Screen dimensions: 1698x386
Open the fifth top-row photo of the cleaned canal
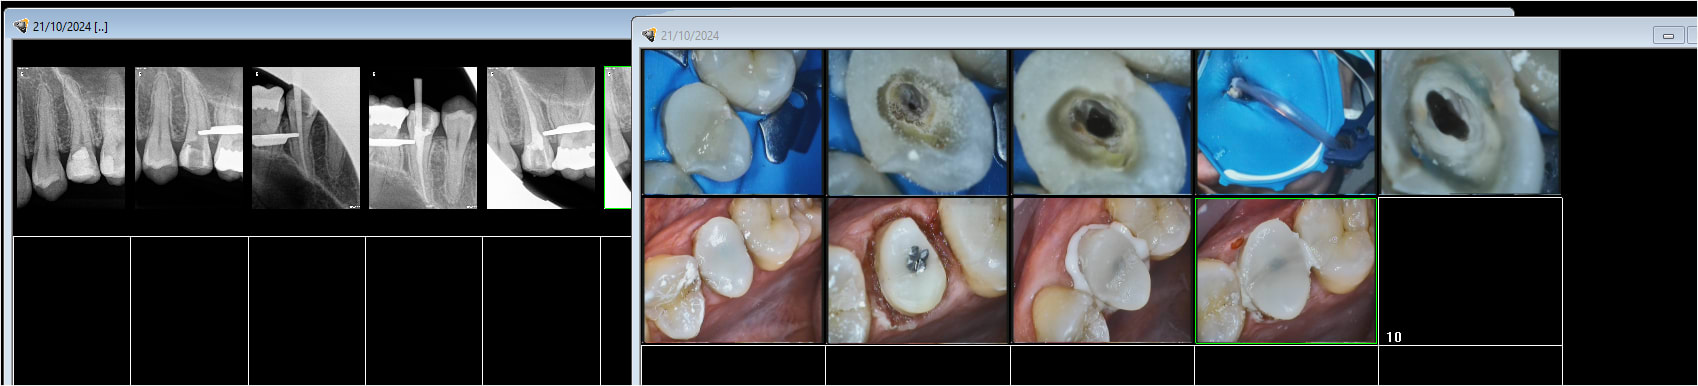click(1470, 122)
